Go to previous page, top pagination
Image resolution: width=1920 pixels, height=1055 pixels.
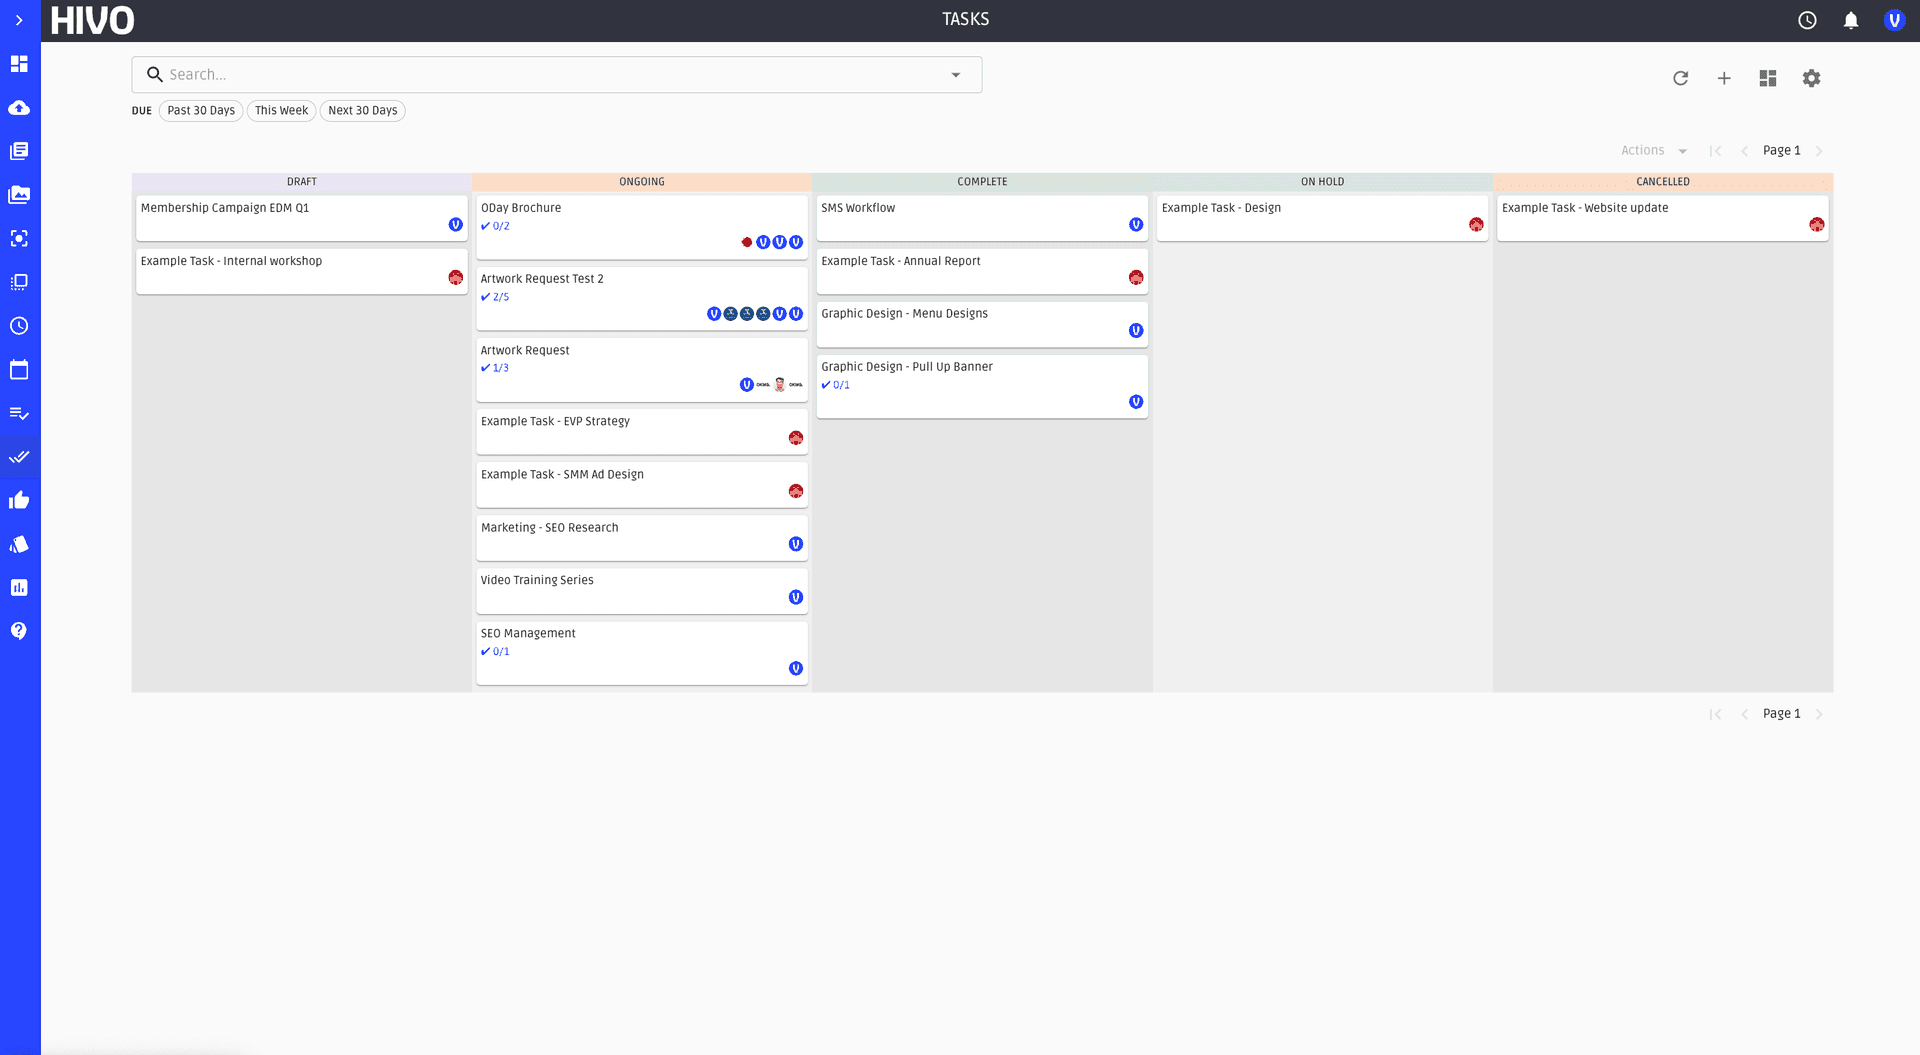click(1744, 151)
